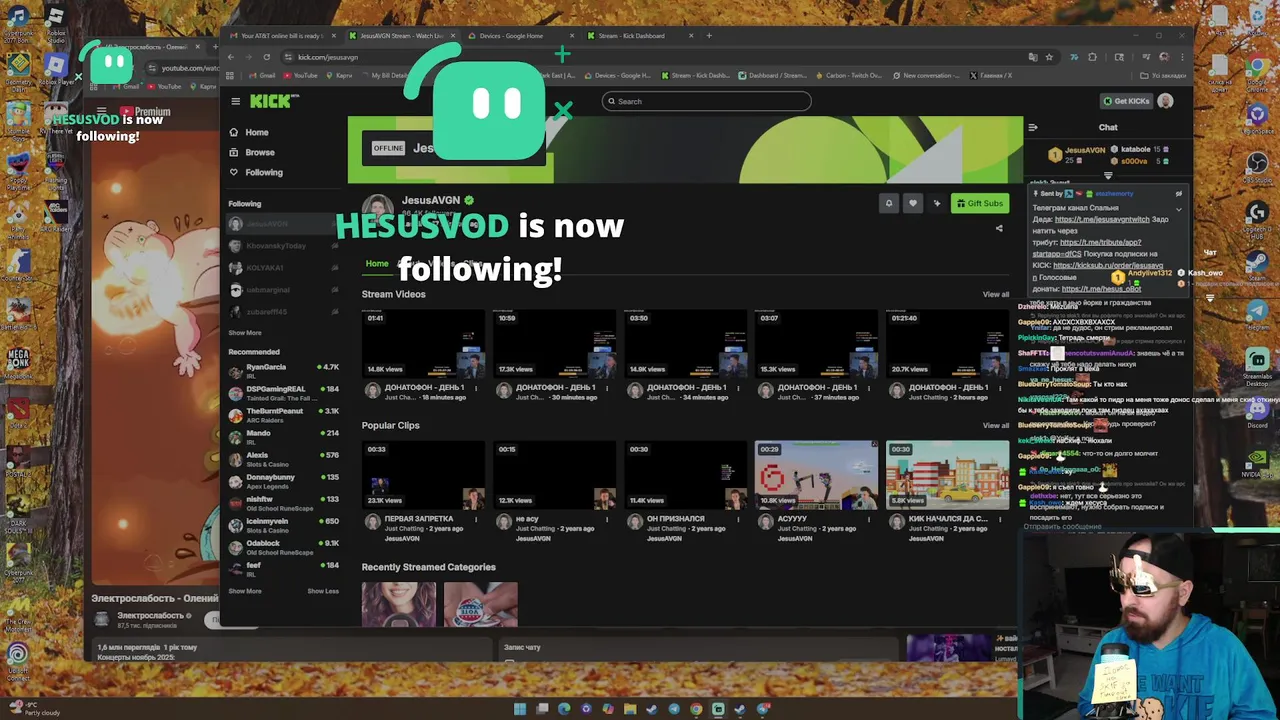This screenshot has height=720, width=1280.
Task: Open RyanGarcia recommended channel
Action: (x=284, y=371)
